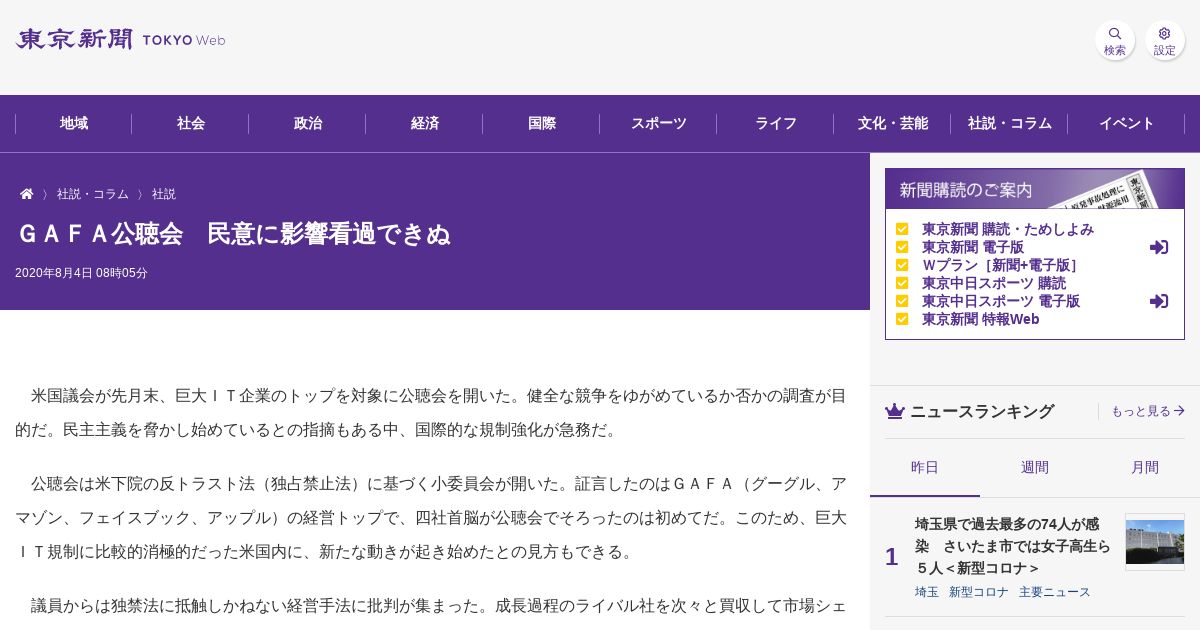Open the スポーツ navigation menu
The height and width of the screenshot is (630, 1200).
tap(659, 123)
